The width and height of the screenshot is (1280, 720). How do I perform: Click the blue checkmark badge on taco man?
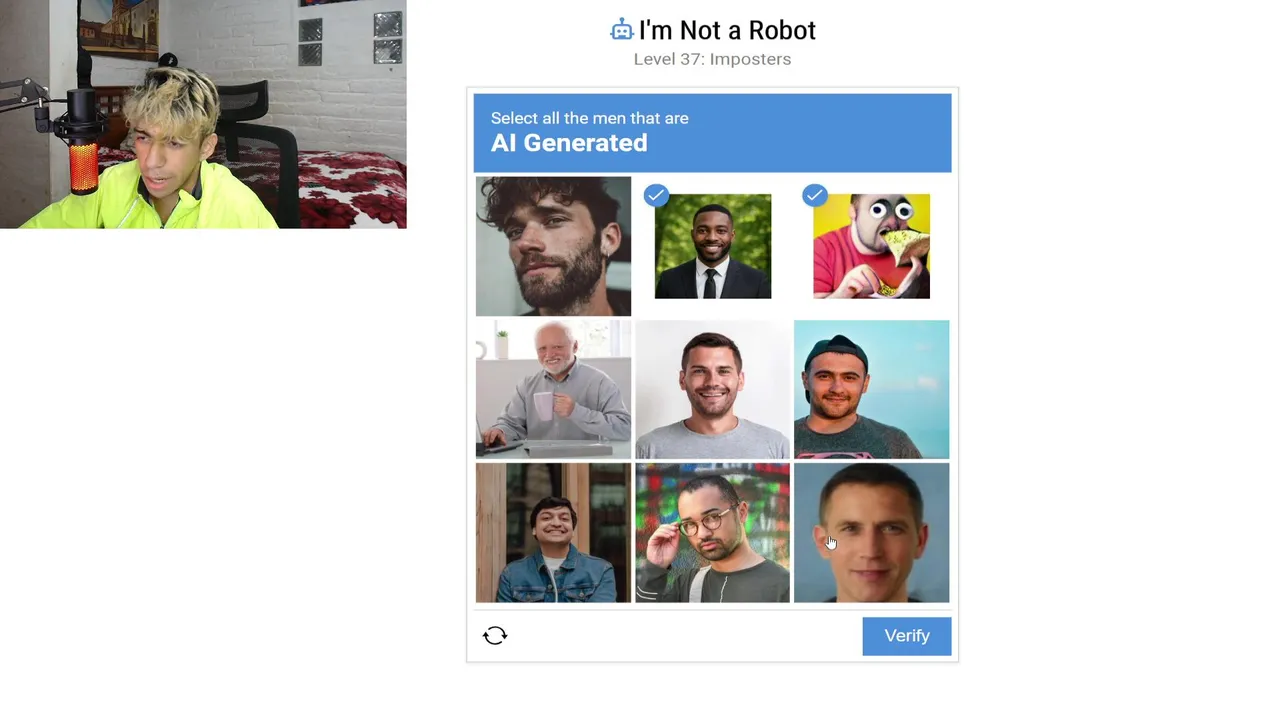[814, 195]
